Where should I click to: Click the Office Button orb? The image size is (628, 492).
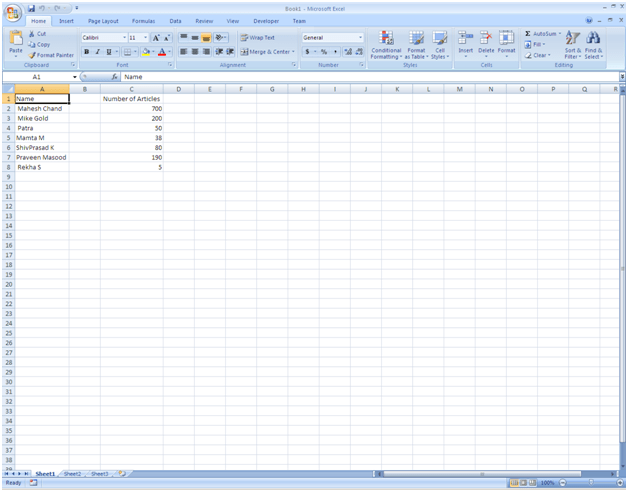(13, 12)
